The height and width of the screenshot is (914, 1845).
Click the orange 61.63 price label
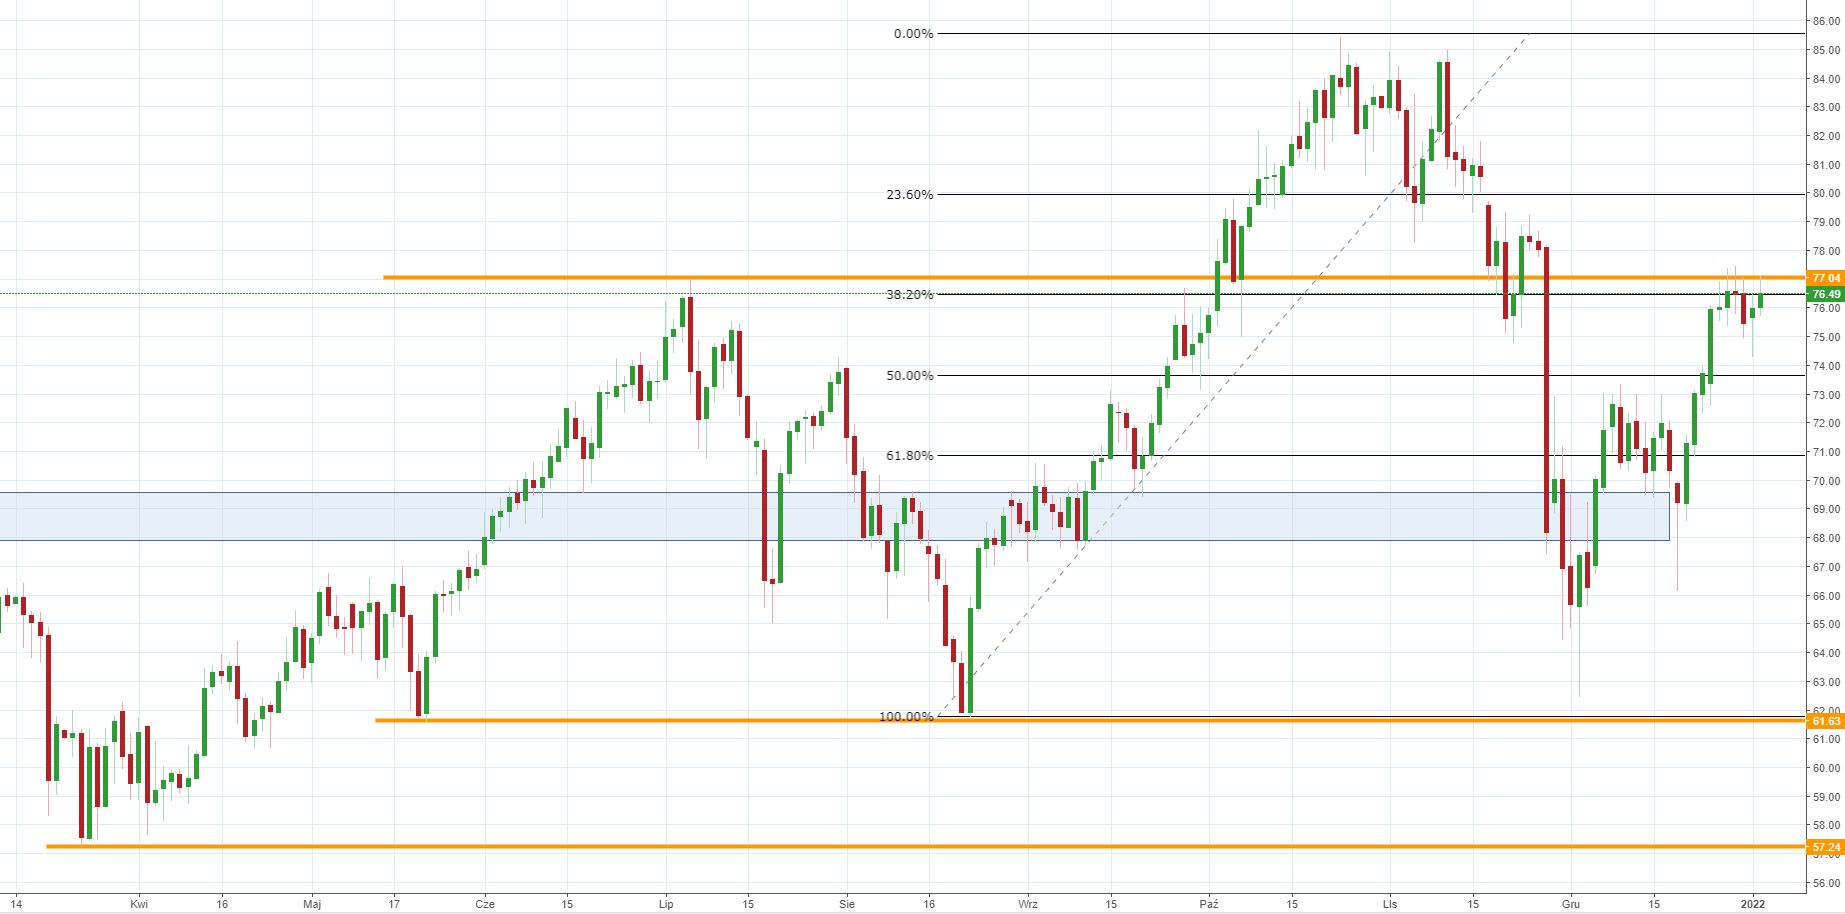[1825, 721]
